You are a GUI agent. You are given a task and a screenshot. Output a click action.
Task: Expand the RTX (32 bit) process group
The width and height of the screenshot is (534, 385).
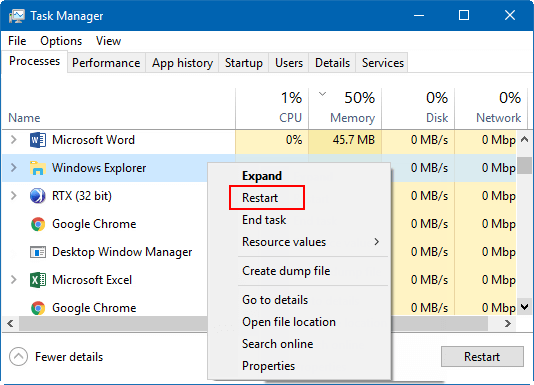[14, 196]
